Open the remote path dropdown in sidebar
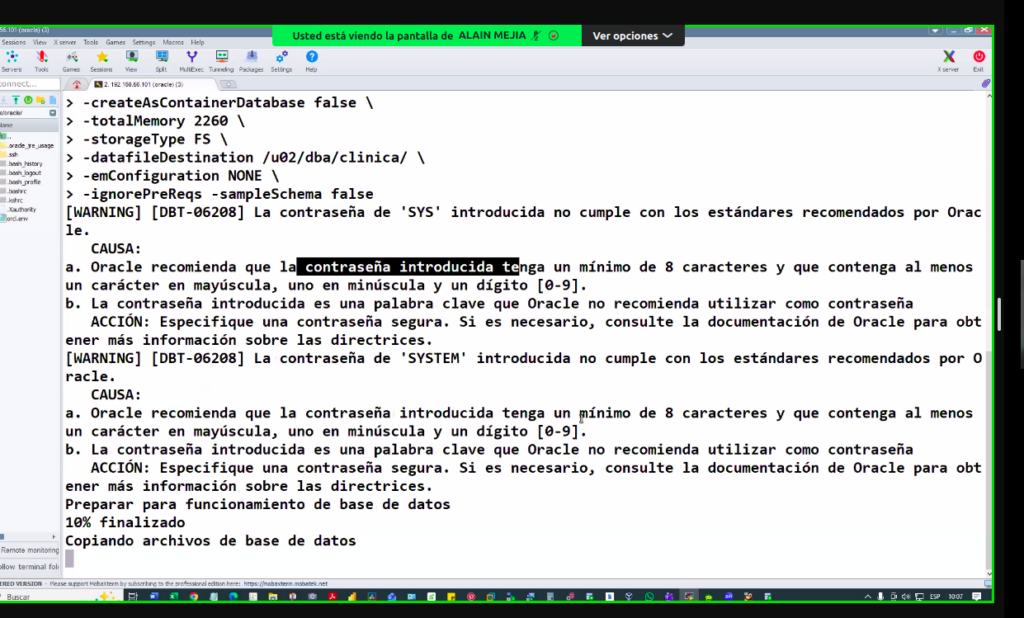The image size is (1024, 618). tap(53, 113)
